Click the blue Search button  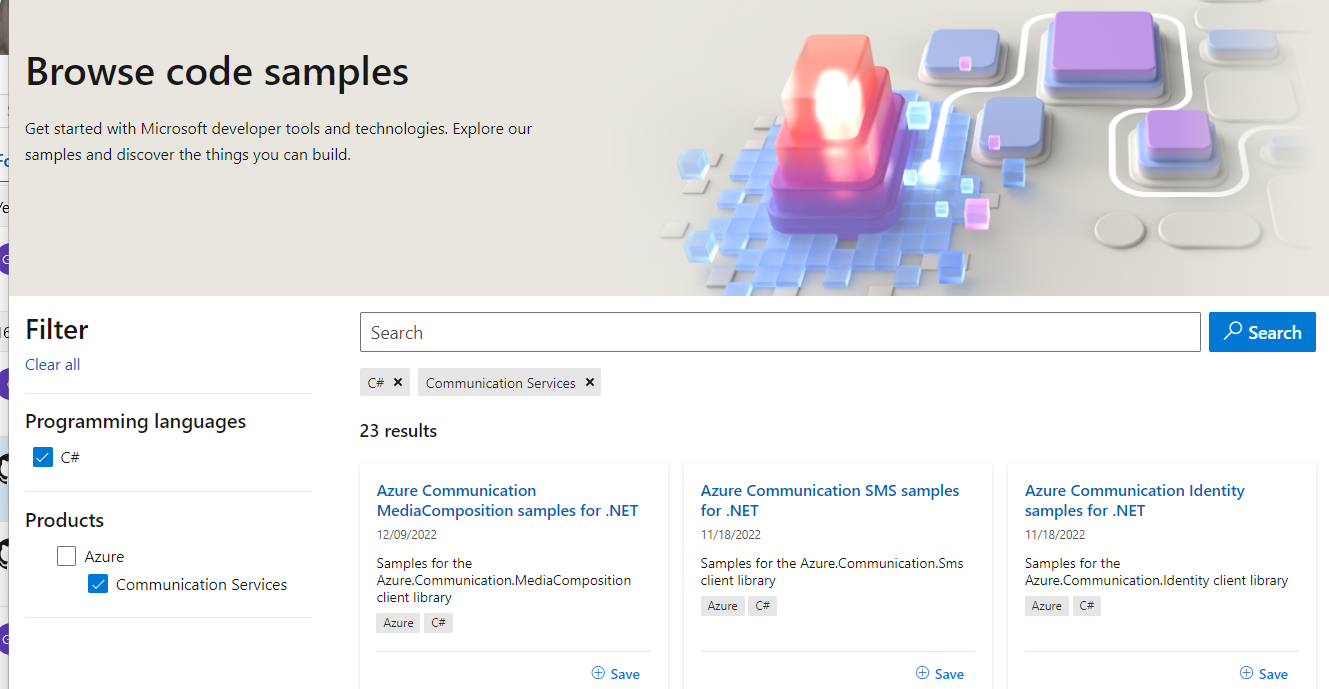click(1262, 332)
